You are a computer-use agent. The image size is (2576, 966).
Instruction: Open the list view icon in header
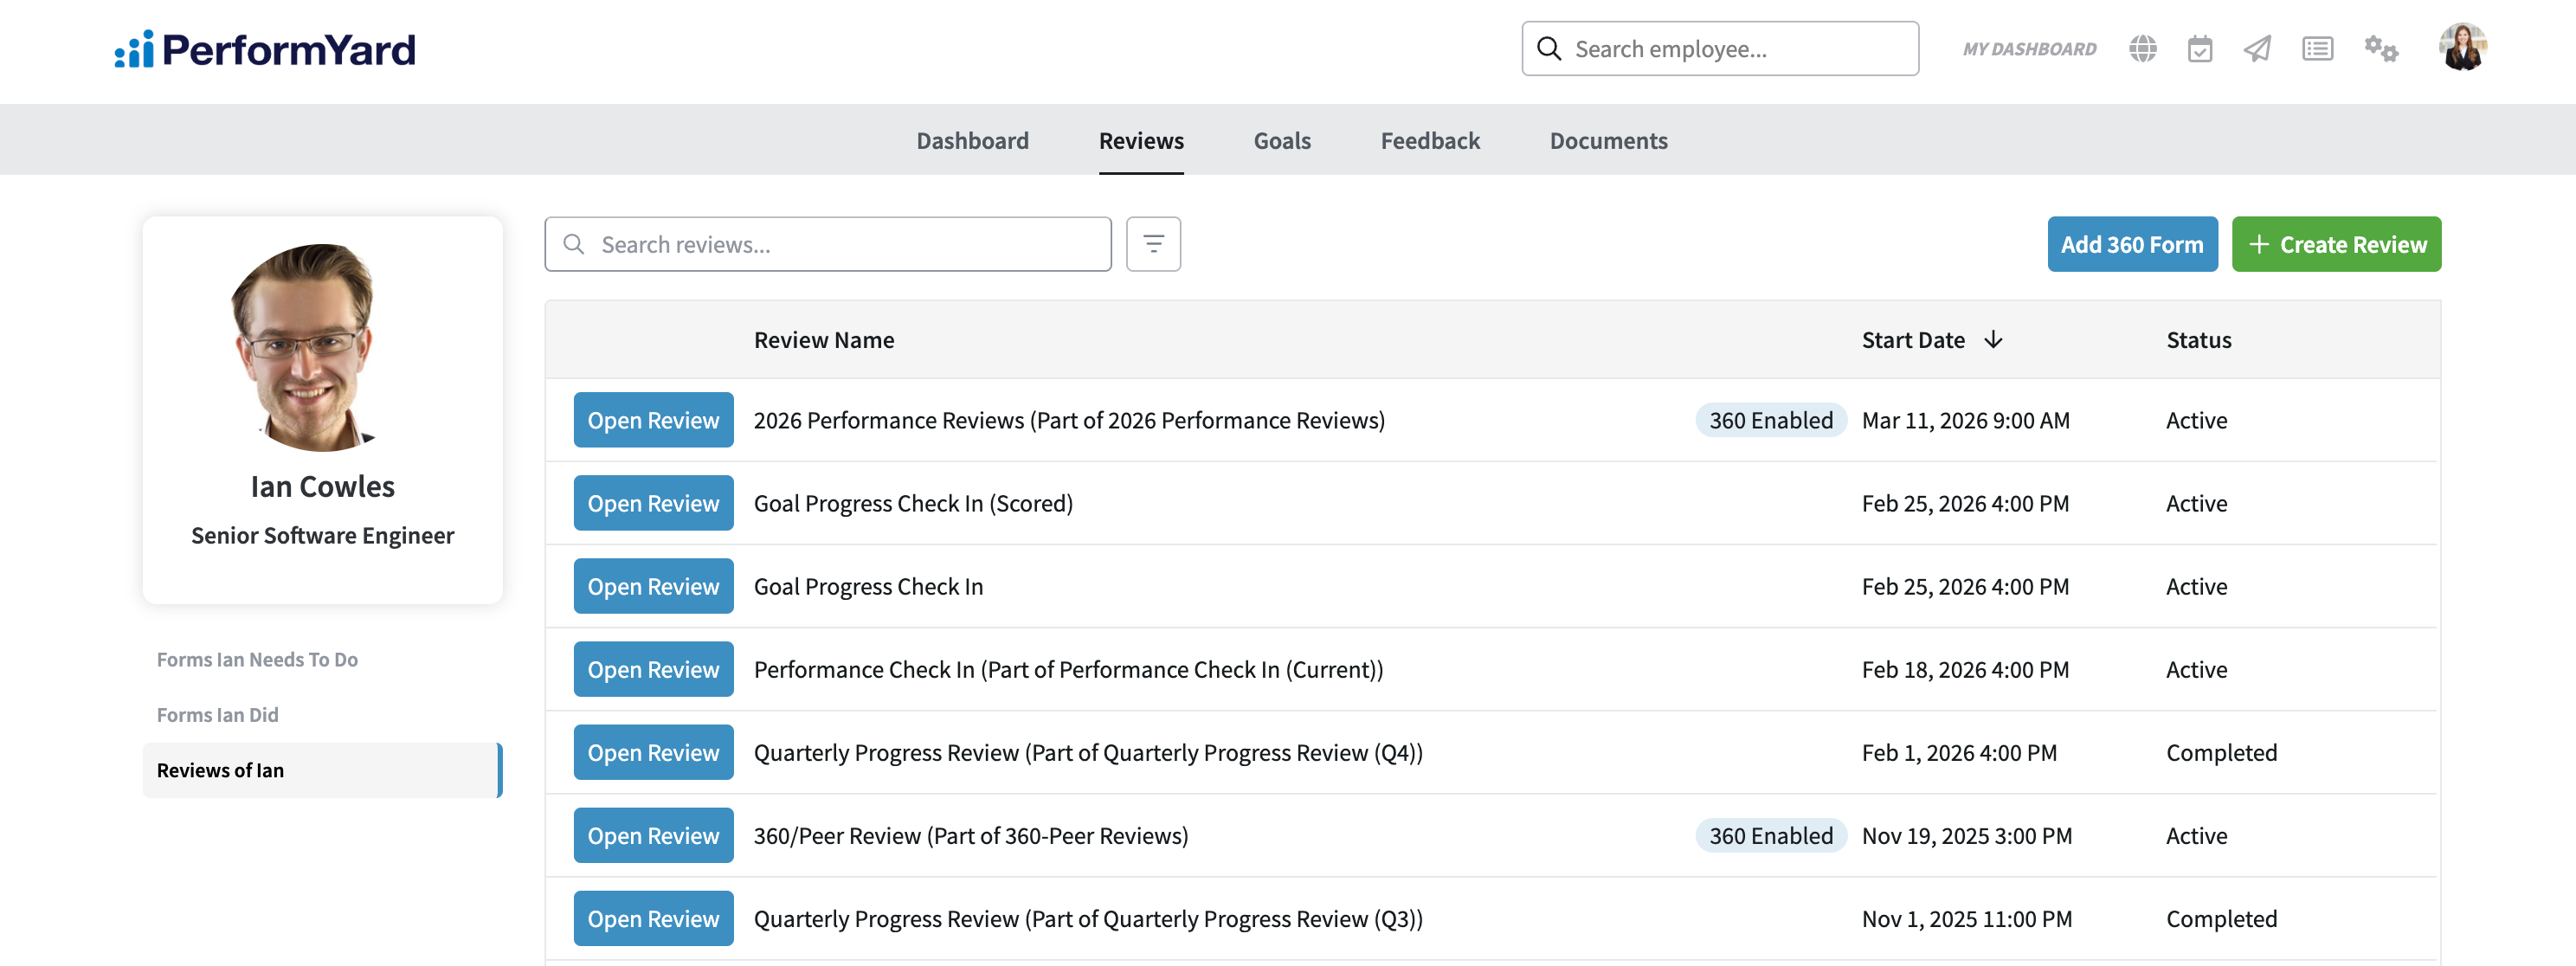[x=2317, y=49]
